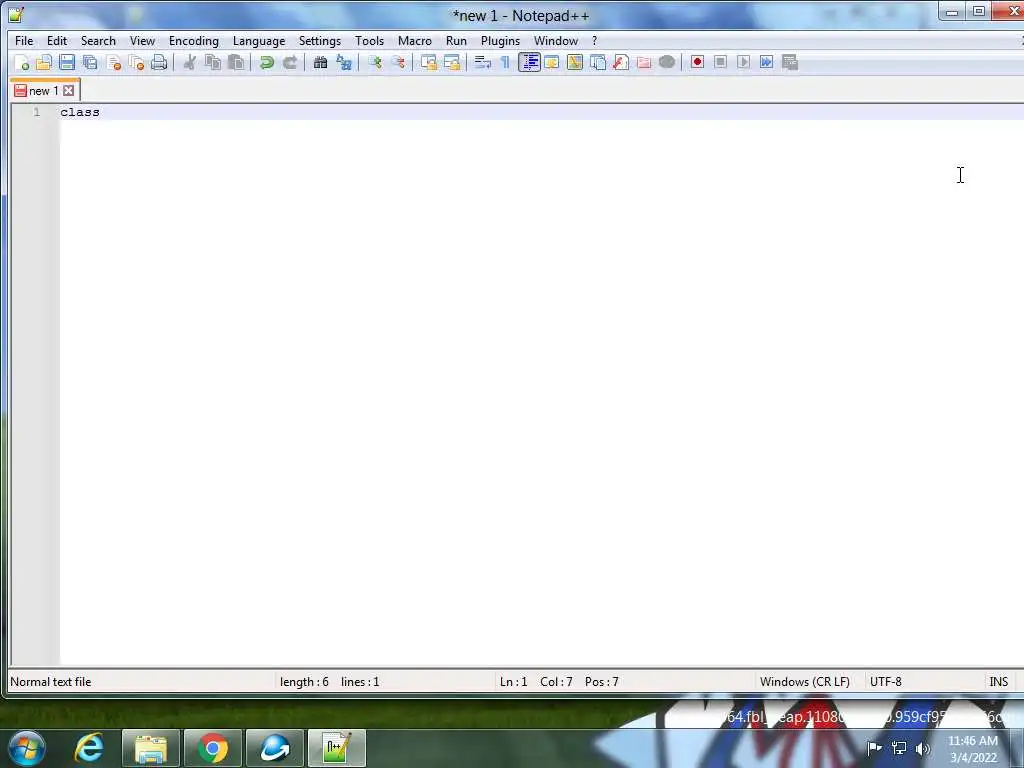
Task: Click the volume speaker tray icon
Action: point(922,749)
